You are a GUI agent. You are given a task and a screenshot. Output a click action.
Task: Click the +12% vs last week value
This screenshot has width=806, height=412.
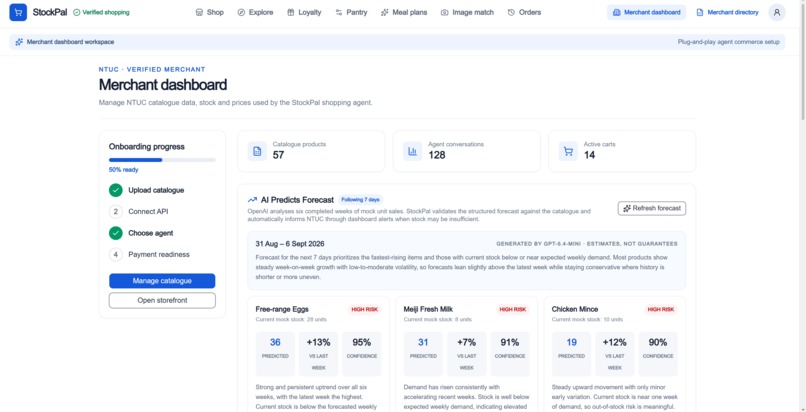(x=614, y=343)
